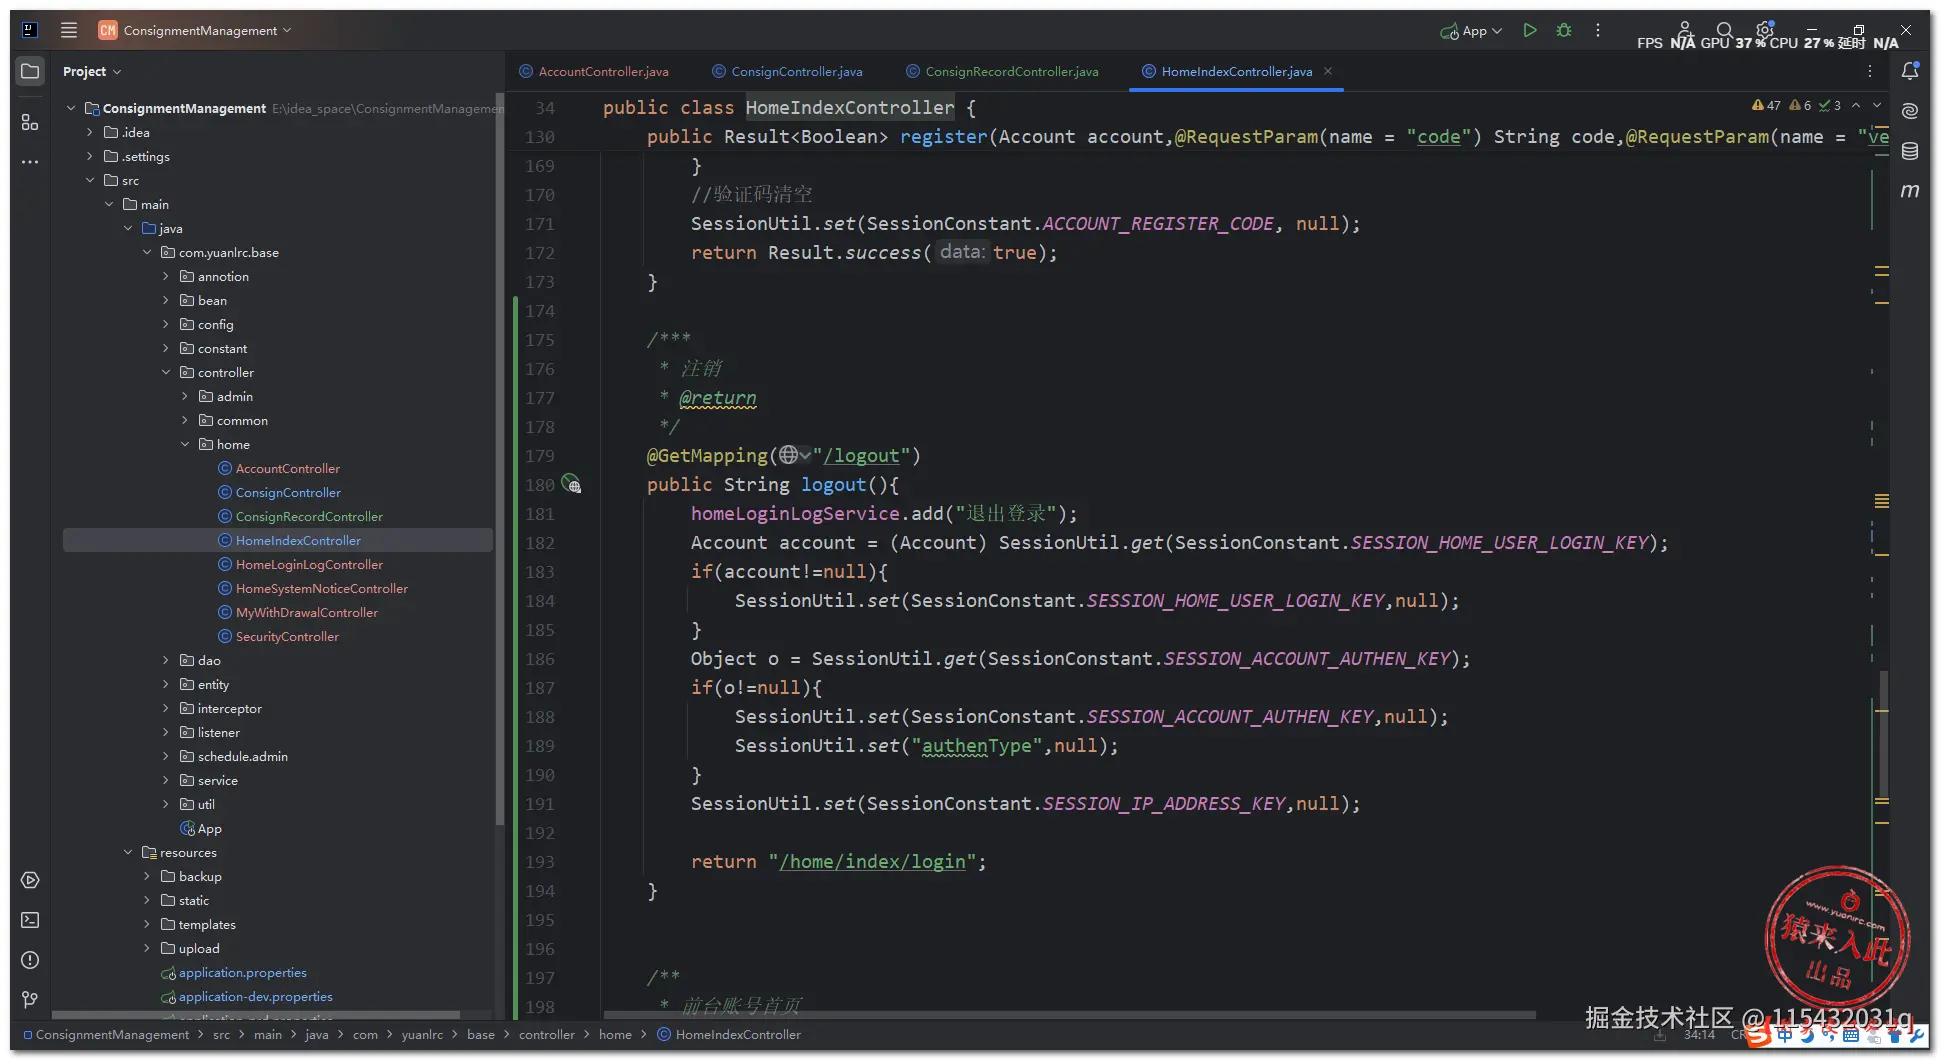
Task: Expand the dao package
Action: pos(166,660)
